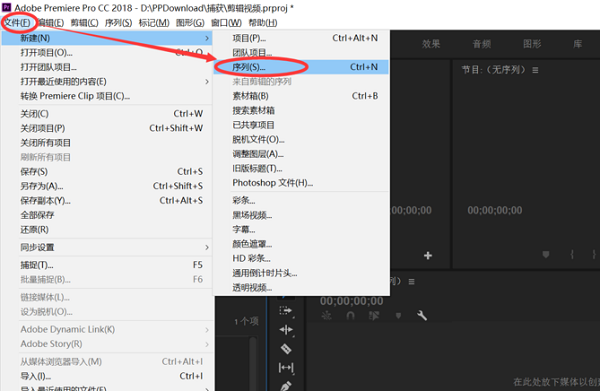Screen dimensions: 600x391
Task: Click project panel vertical scrollbar
Action: click(253, 363)
